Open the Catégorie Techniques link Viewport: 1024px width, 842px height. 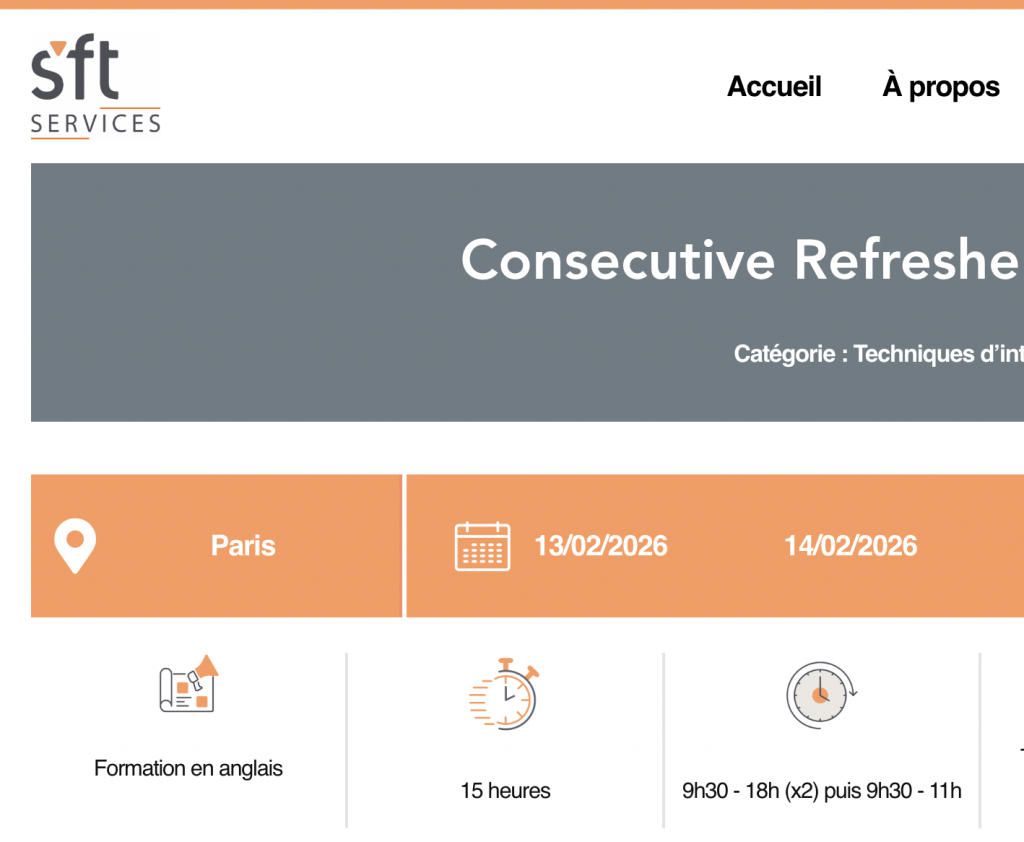878,354
